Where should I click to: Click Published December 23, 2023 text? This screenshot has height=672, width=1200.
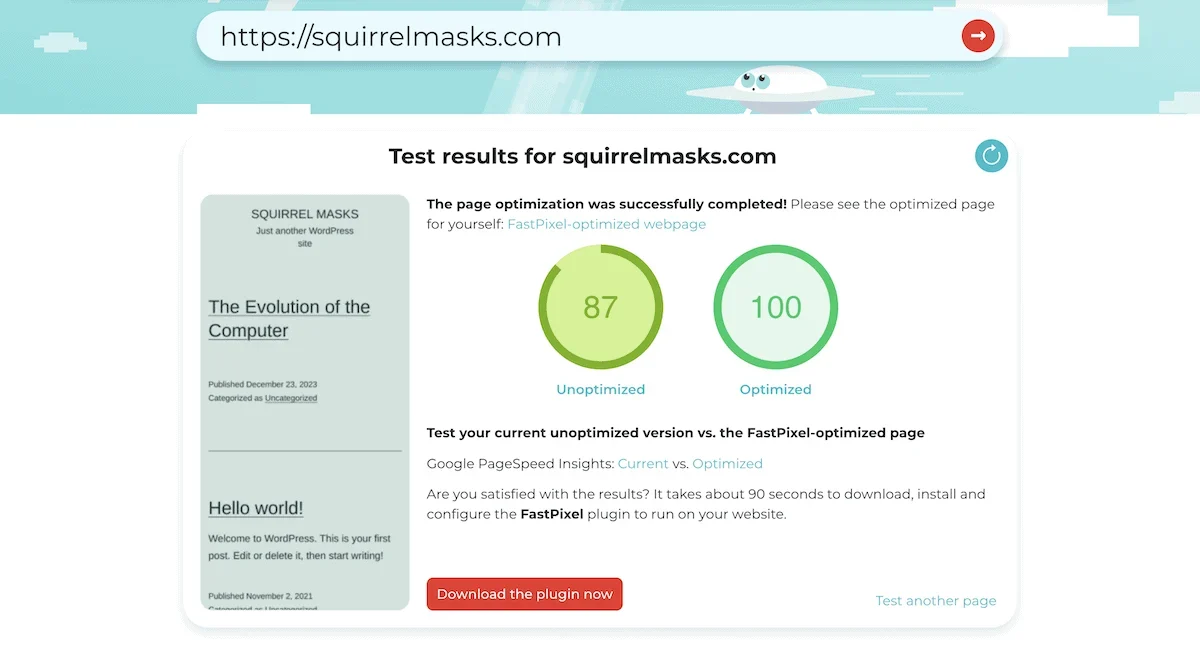click(x=262, y=384)
